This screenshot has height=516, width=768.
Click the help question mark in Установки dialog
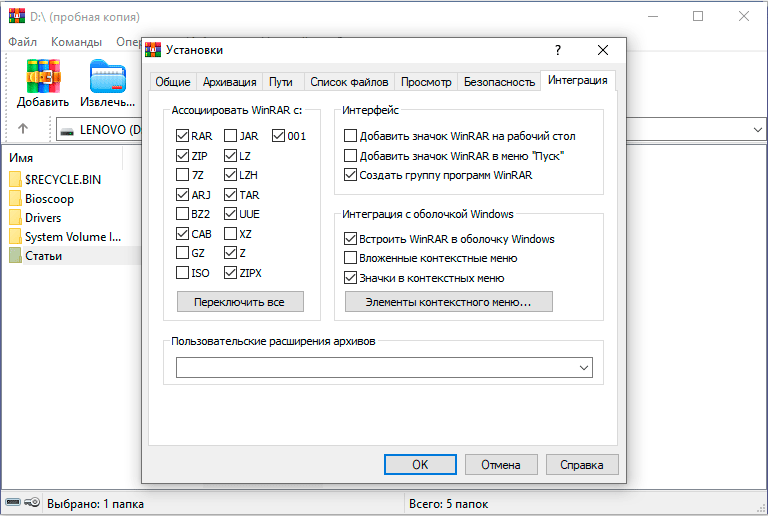click(x=557, y=50)
